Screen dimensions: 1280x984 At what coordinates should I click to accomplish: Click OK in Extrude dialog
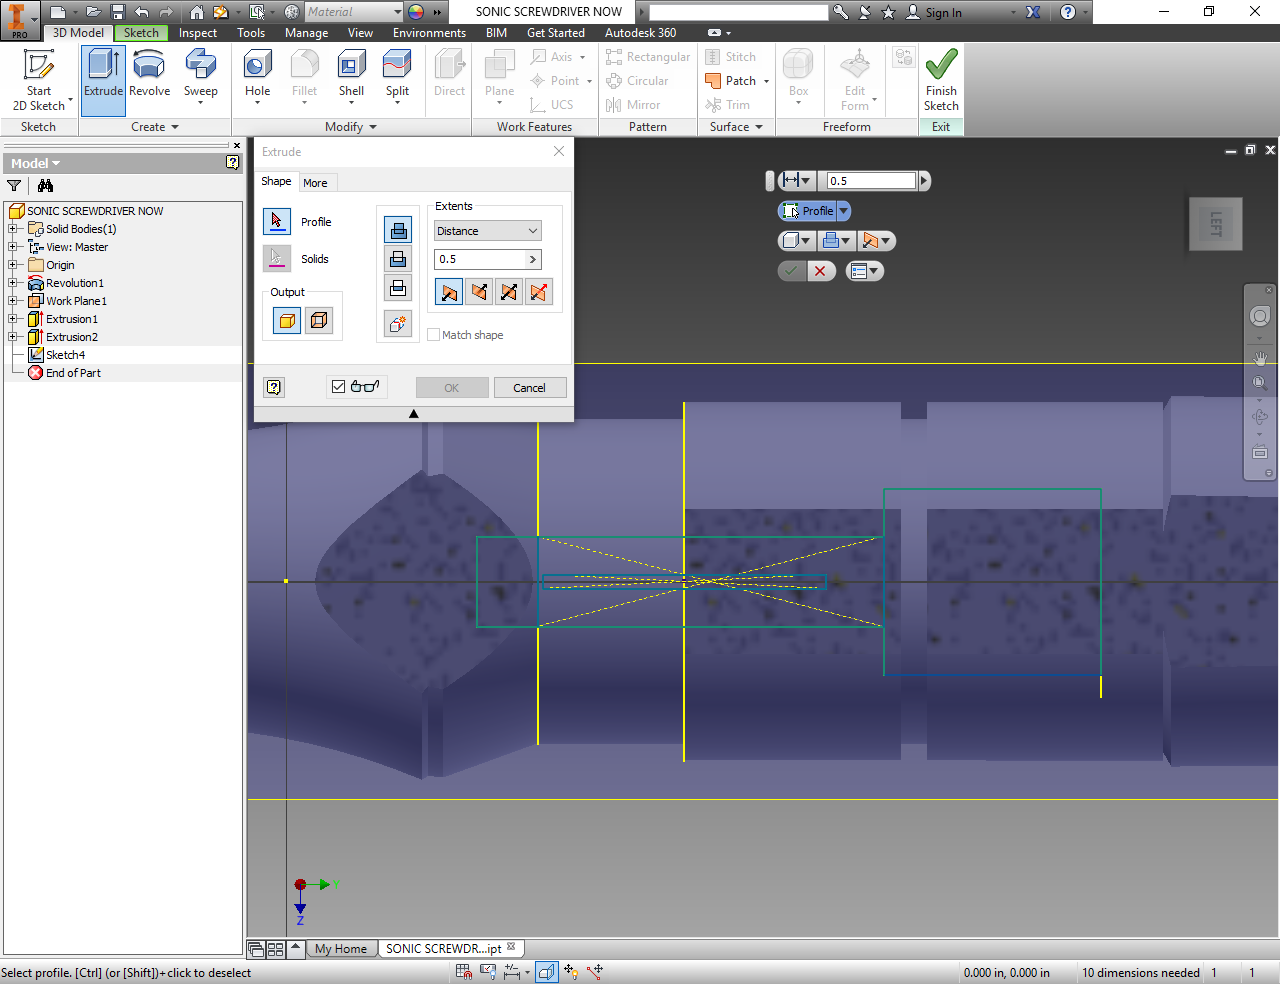click(x=452, y=388)
